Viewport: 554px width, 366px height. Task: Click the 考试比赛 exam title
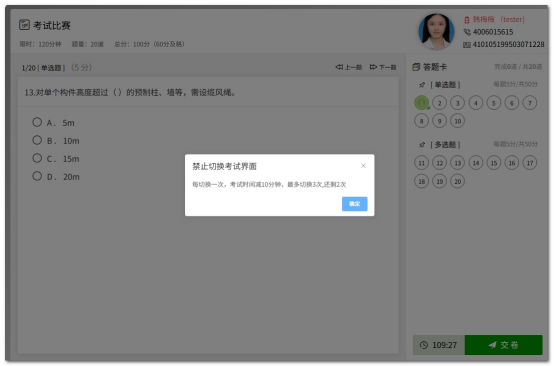pos(52,25)
